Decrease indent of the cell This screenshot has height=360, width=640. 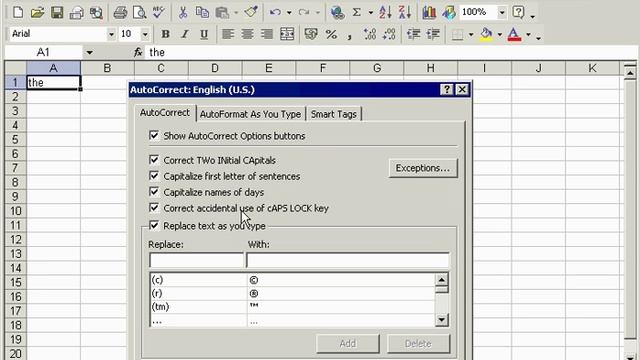click(x=413, y=34)
